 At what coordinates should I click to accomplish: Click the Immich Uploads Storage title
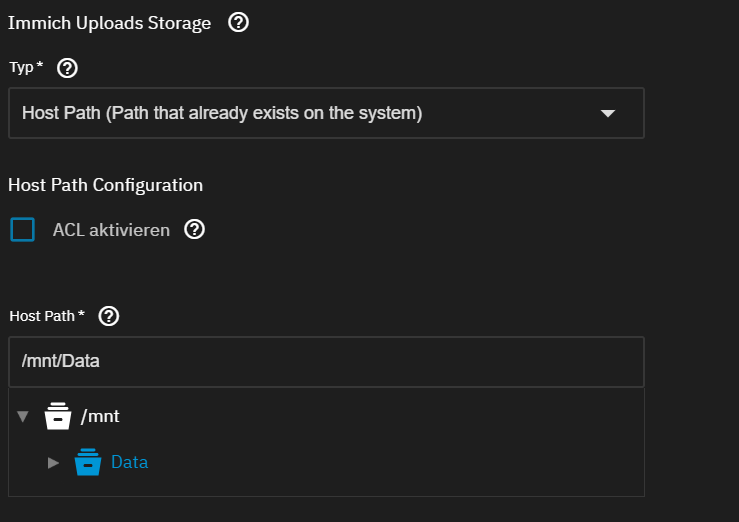tap(109, 23)
